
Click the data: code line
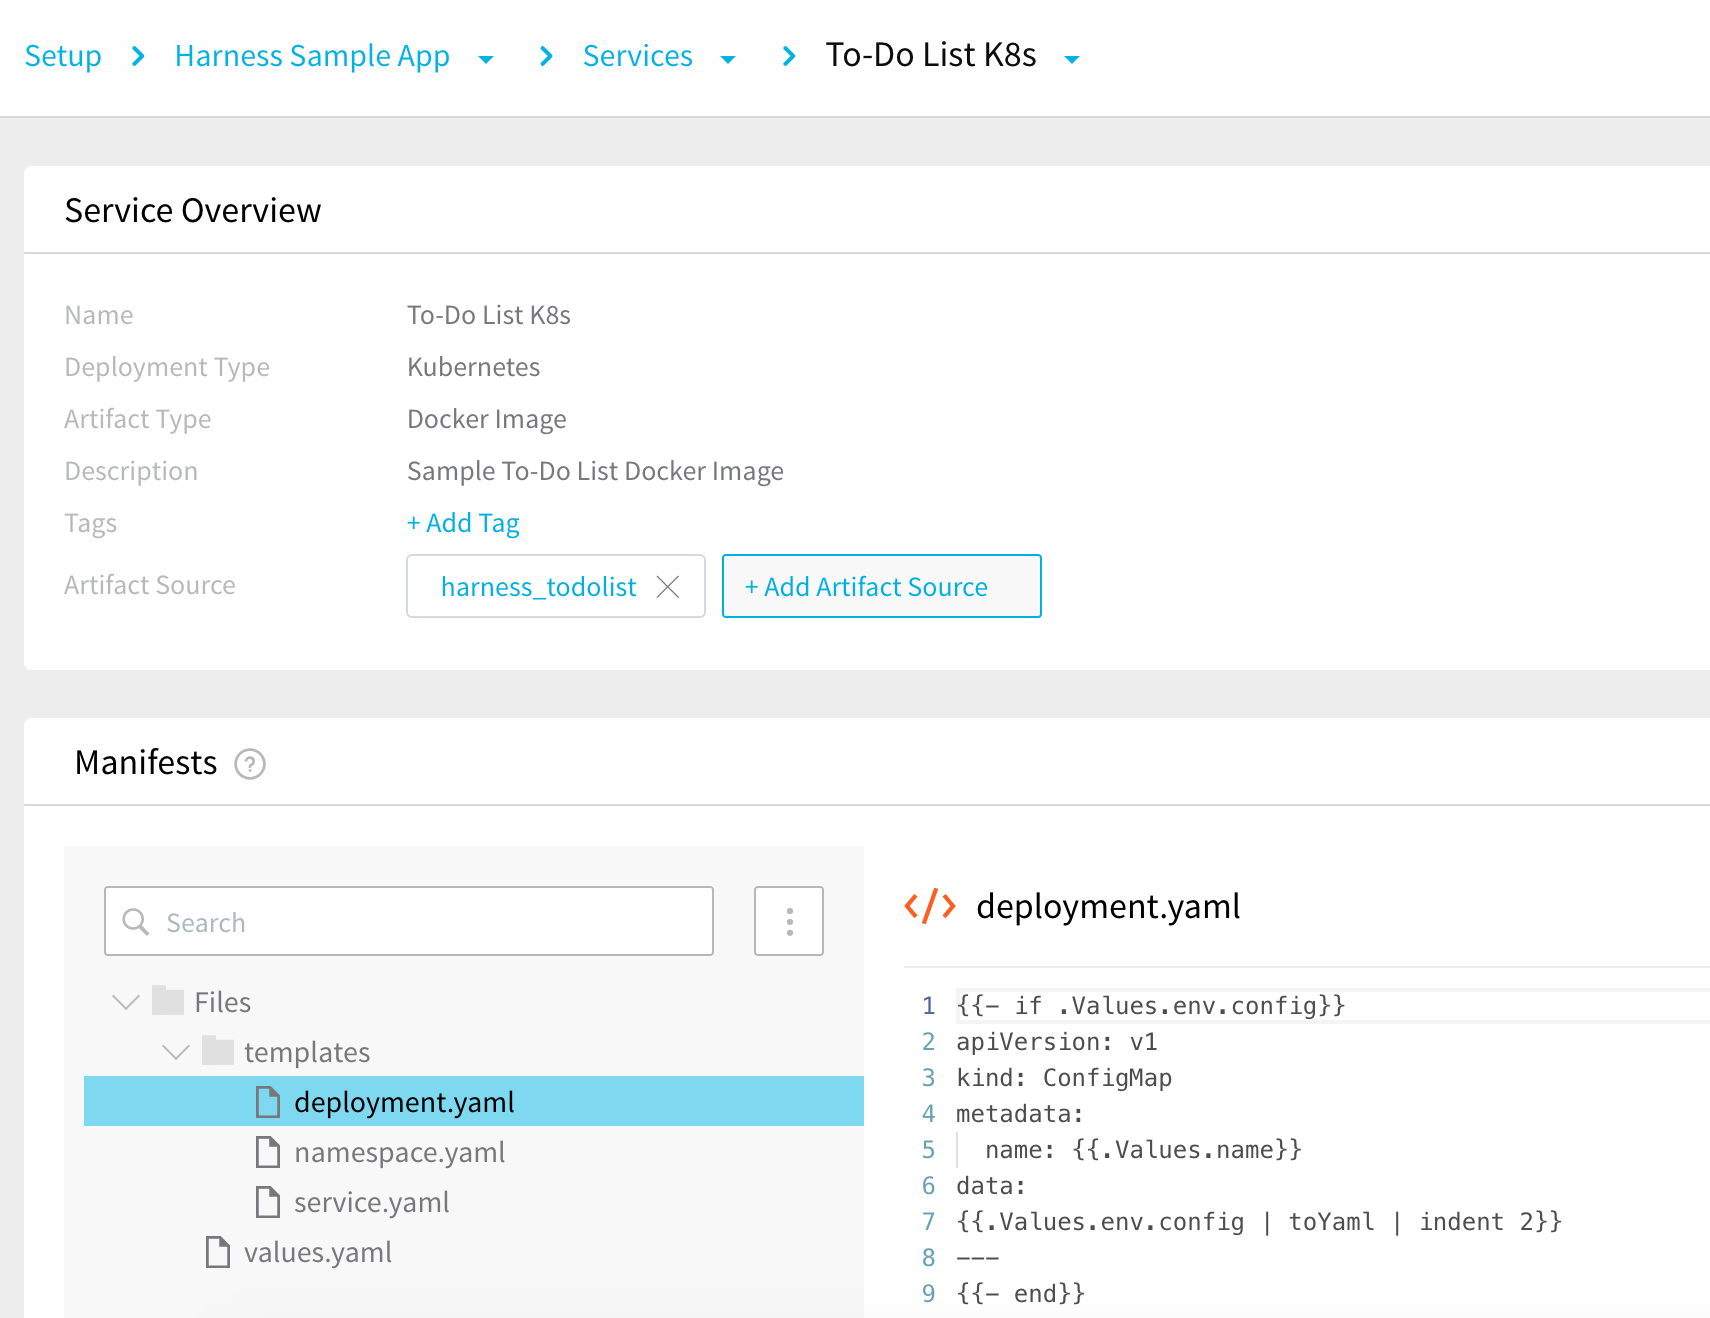pyautogui.click(x=991, y=1186)
